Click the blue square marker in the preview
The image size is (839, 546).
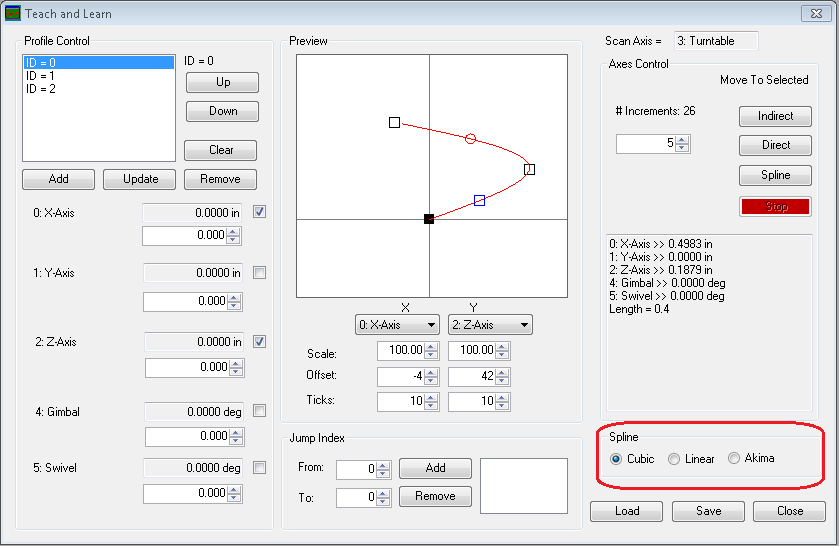pos(480,200)
